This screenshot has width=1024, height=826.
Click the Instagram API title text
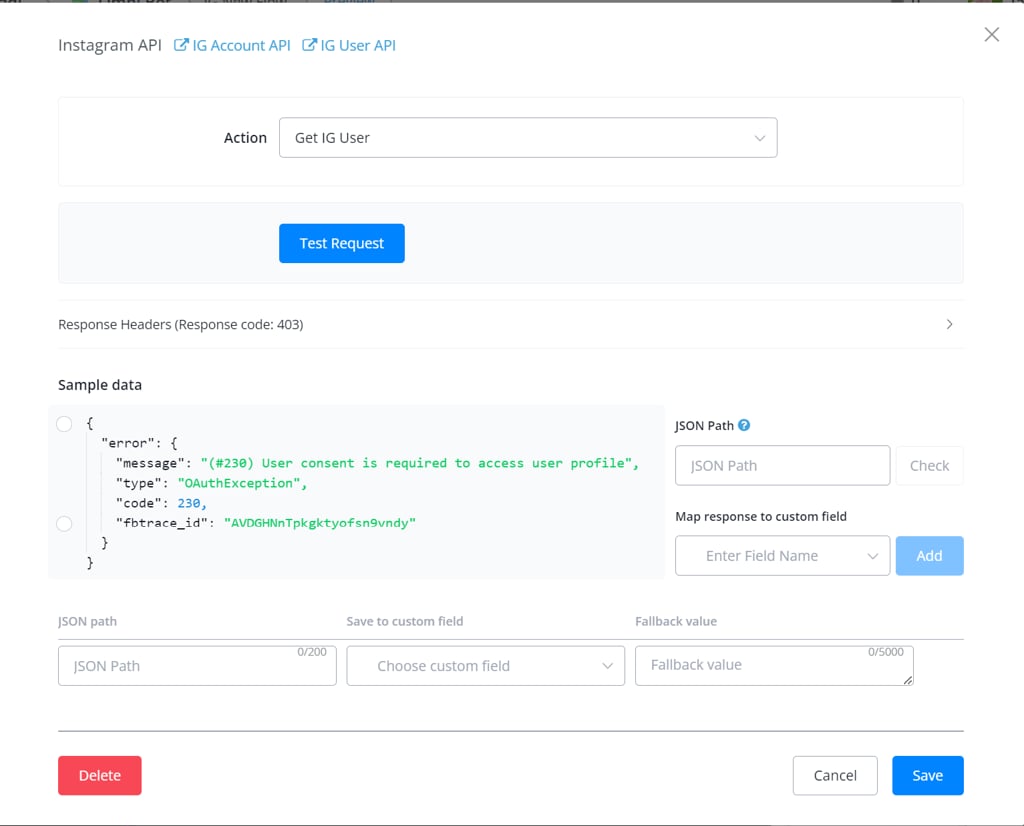pyautogui.click(x=110, y=45)
